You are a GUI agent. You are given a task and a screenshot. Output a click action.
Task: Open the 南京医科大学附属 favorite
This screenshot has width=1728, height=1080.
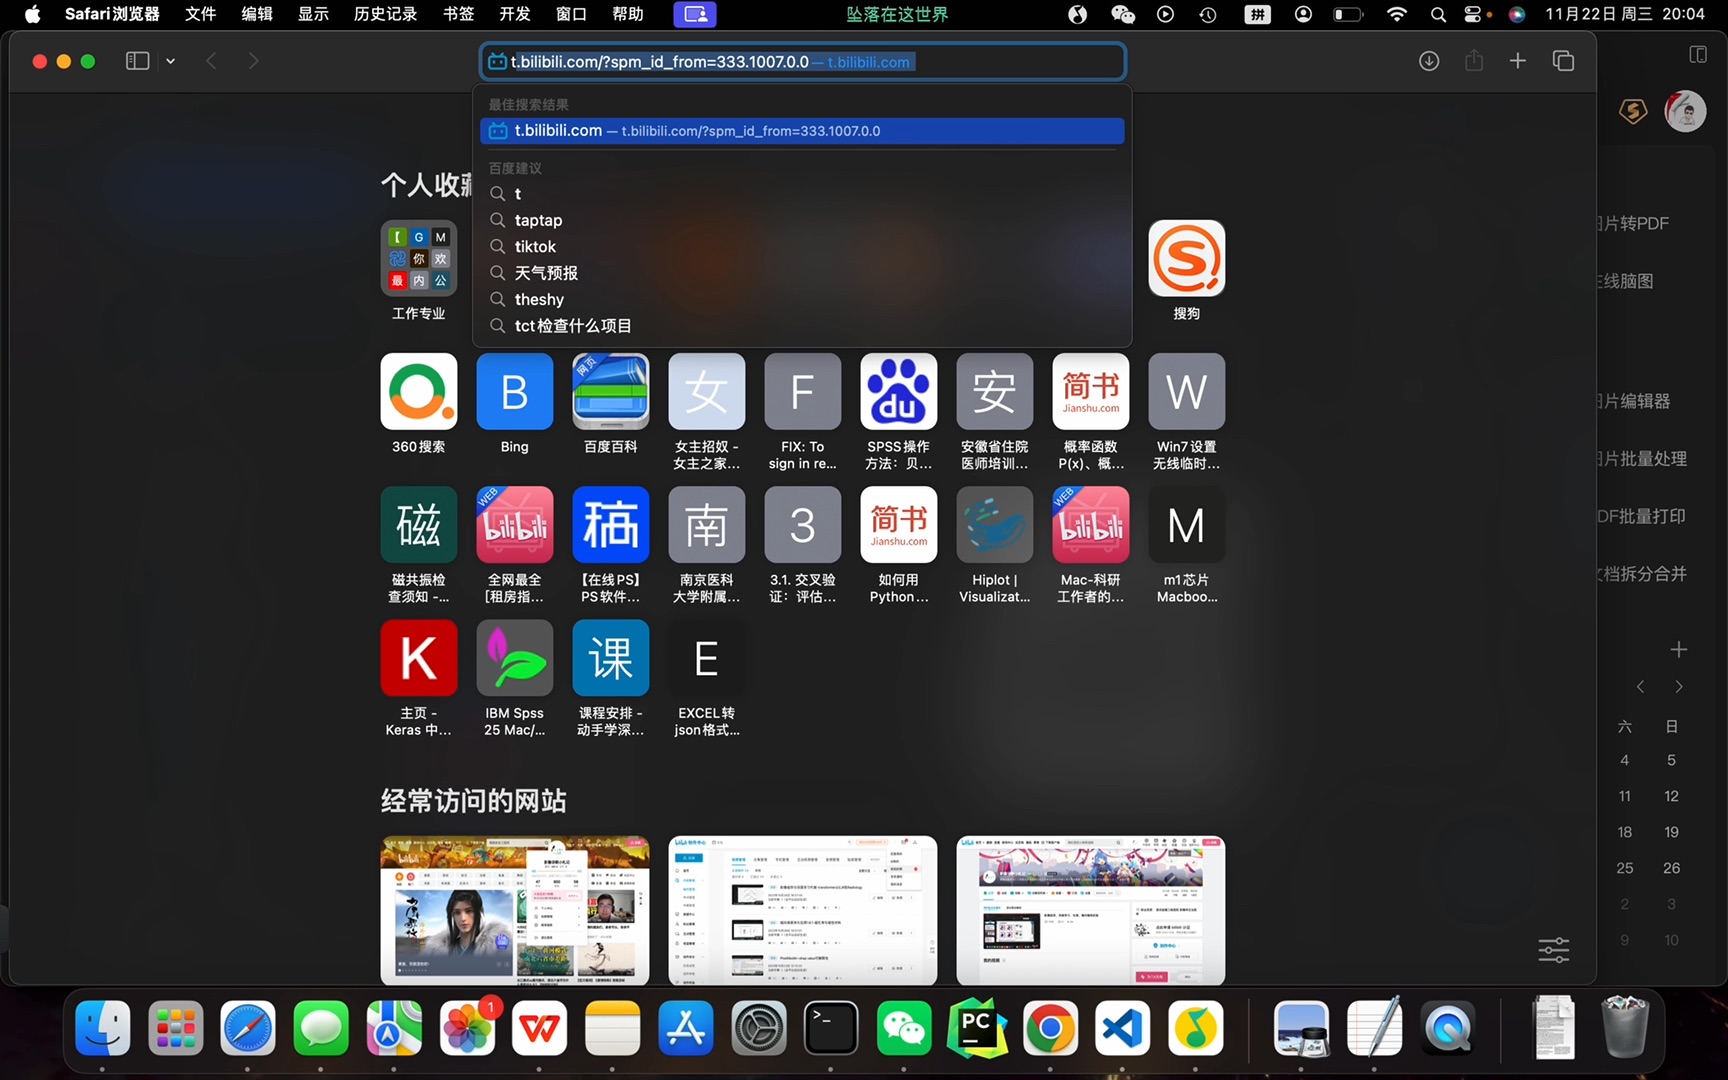707,525
